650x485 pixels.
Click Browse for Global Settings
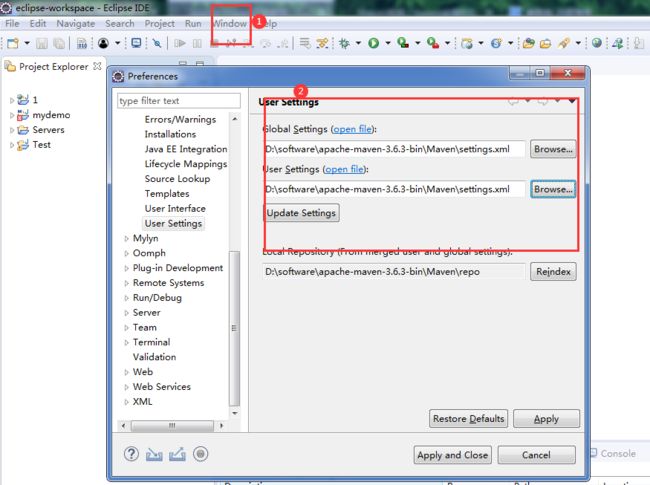553,149
